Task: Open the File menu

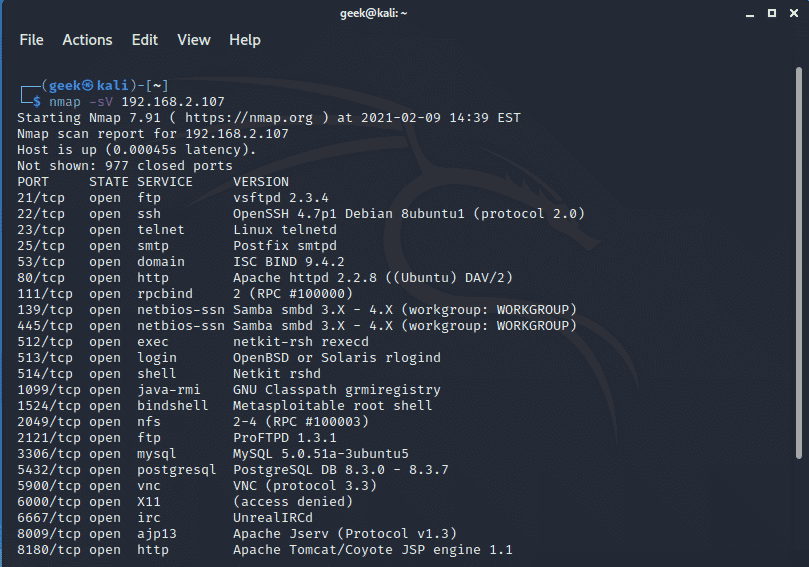Action: coord(31,40)
